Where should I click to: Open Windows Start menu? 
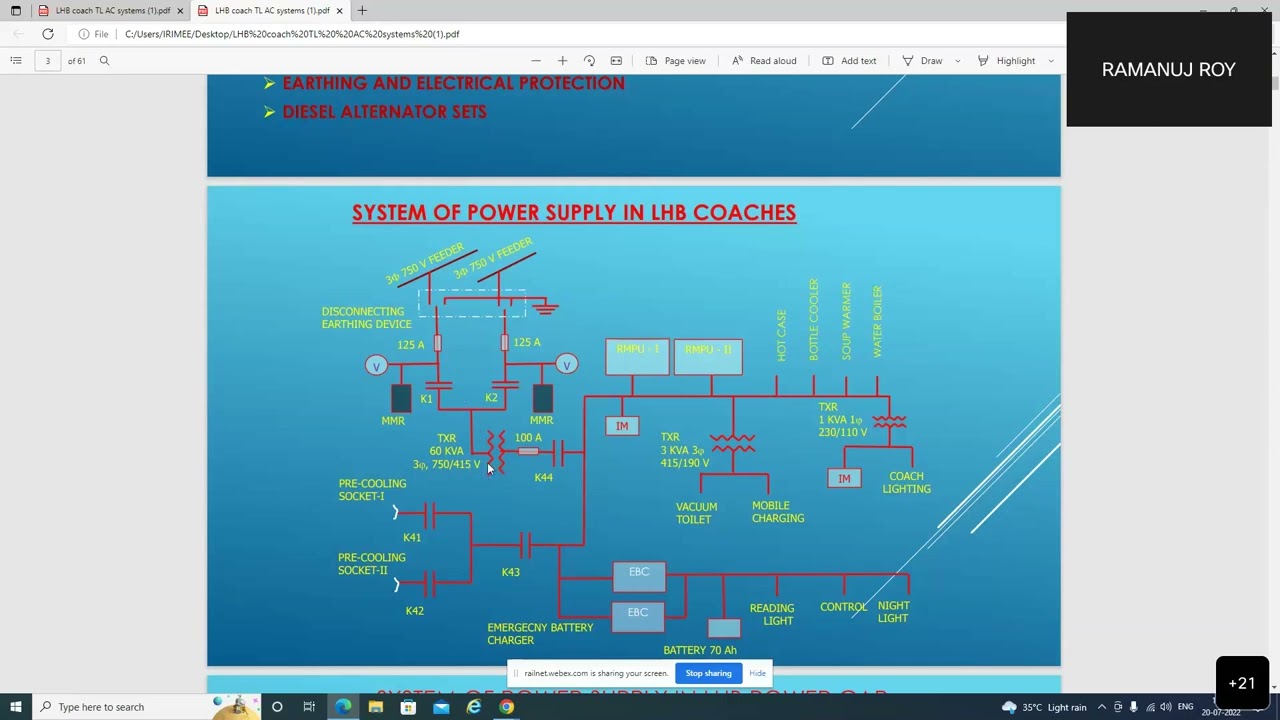tap(16, 707)
